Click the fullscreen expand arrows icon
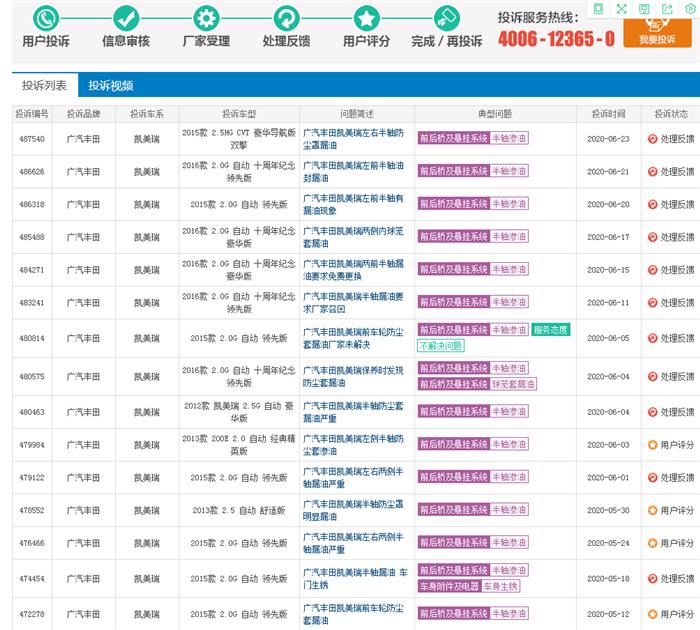 pos(621,8)
